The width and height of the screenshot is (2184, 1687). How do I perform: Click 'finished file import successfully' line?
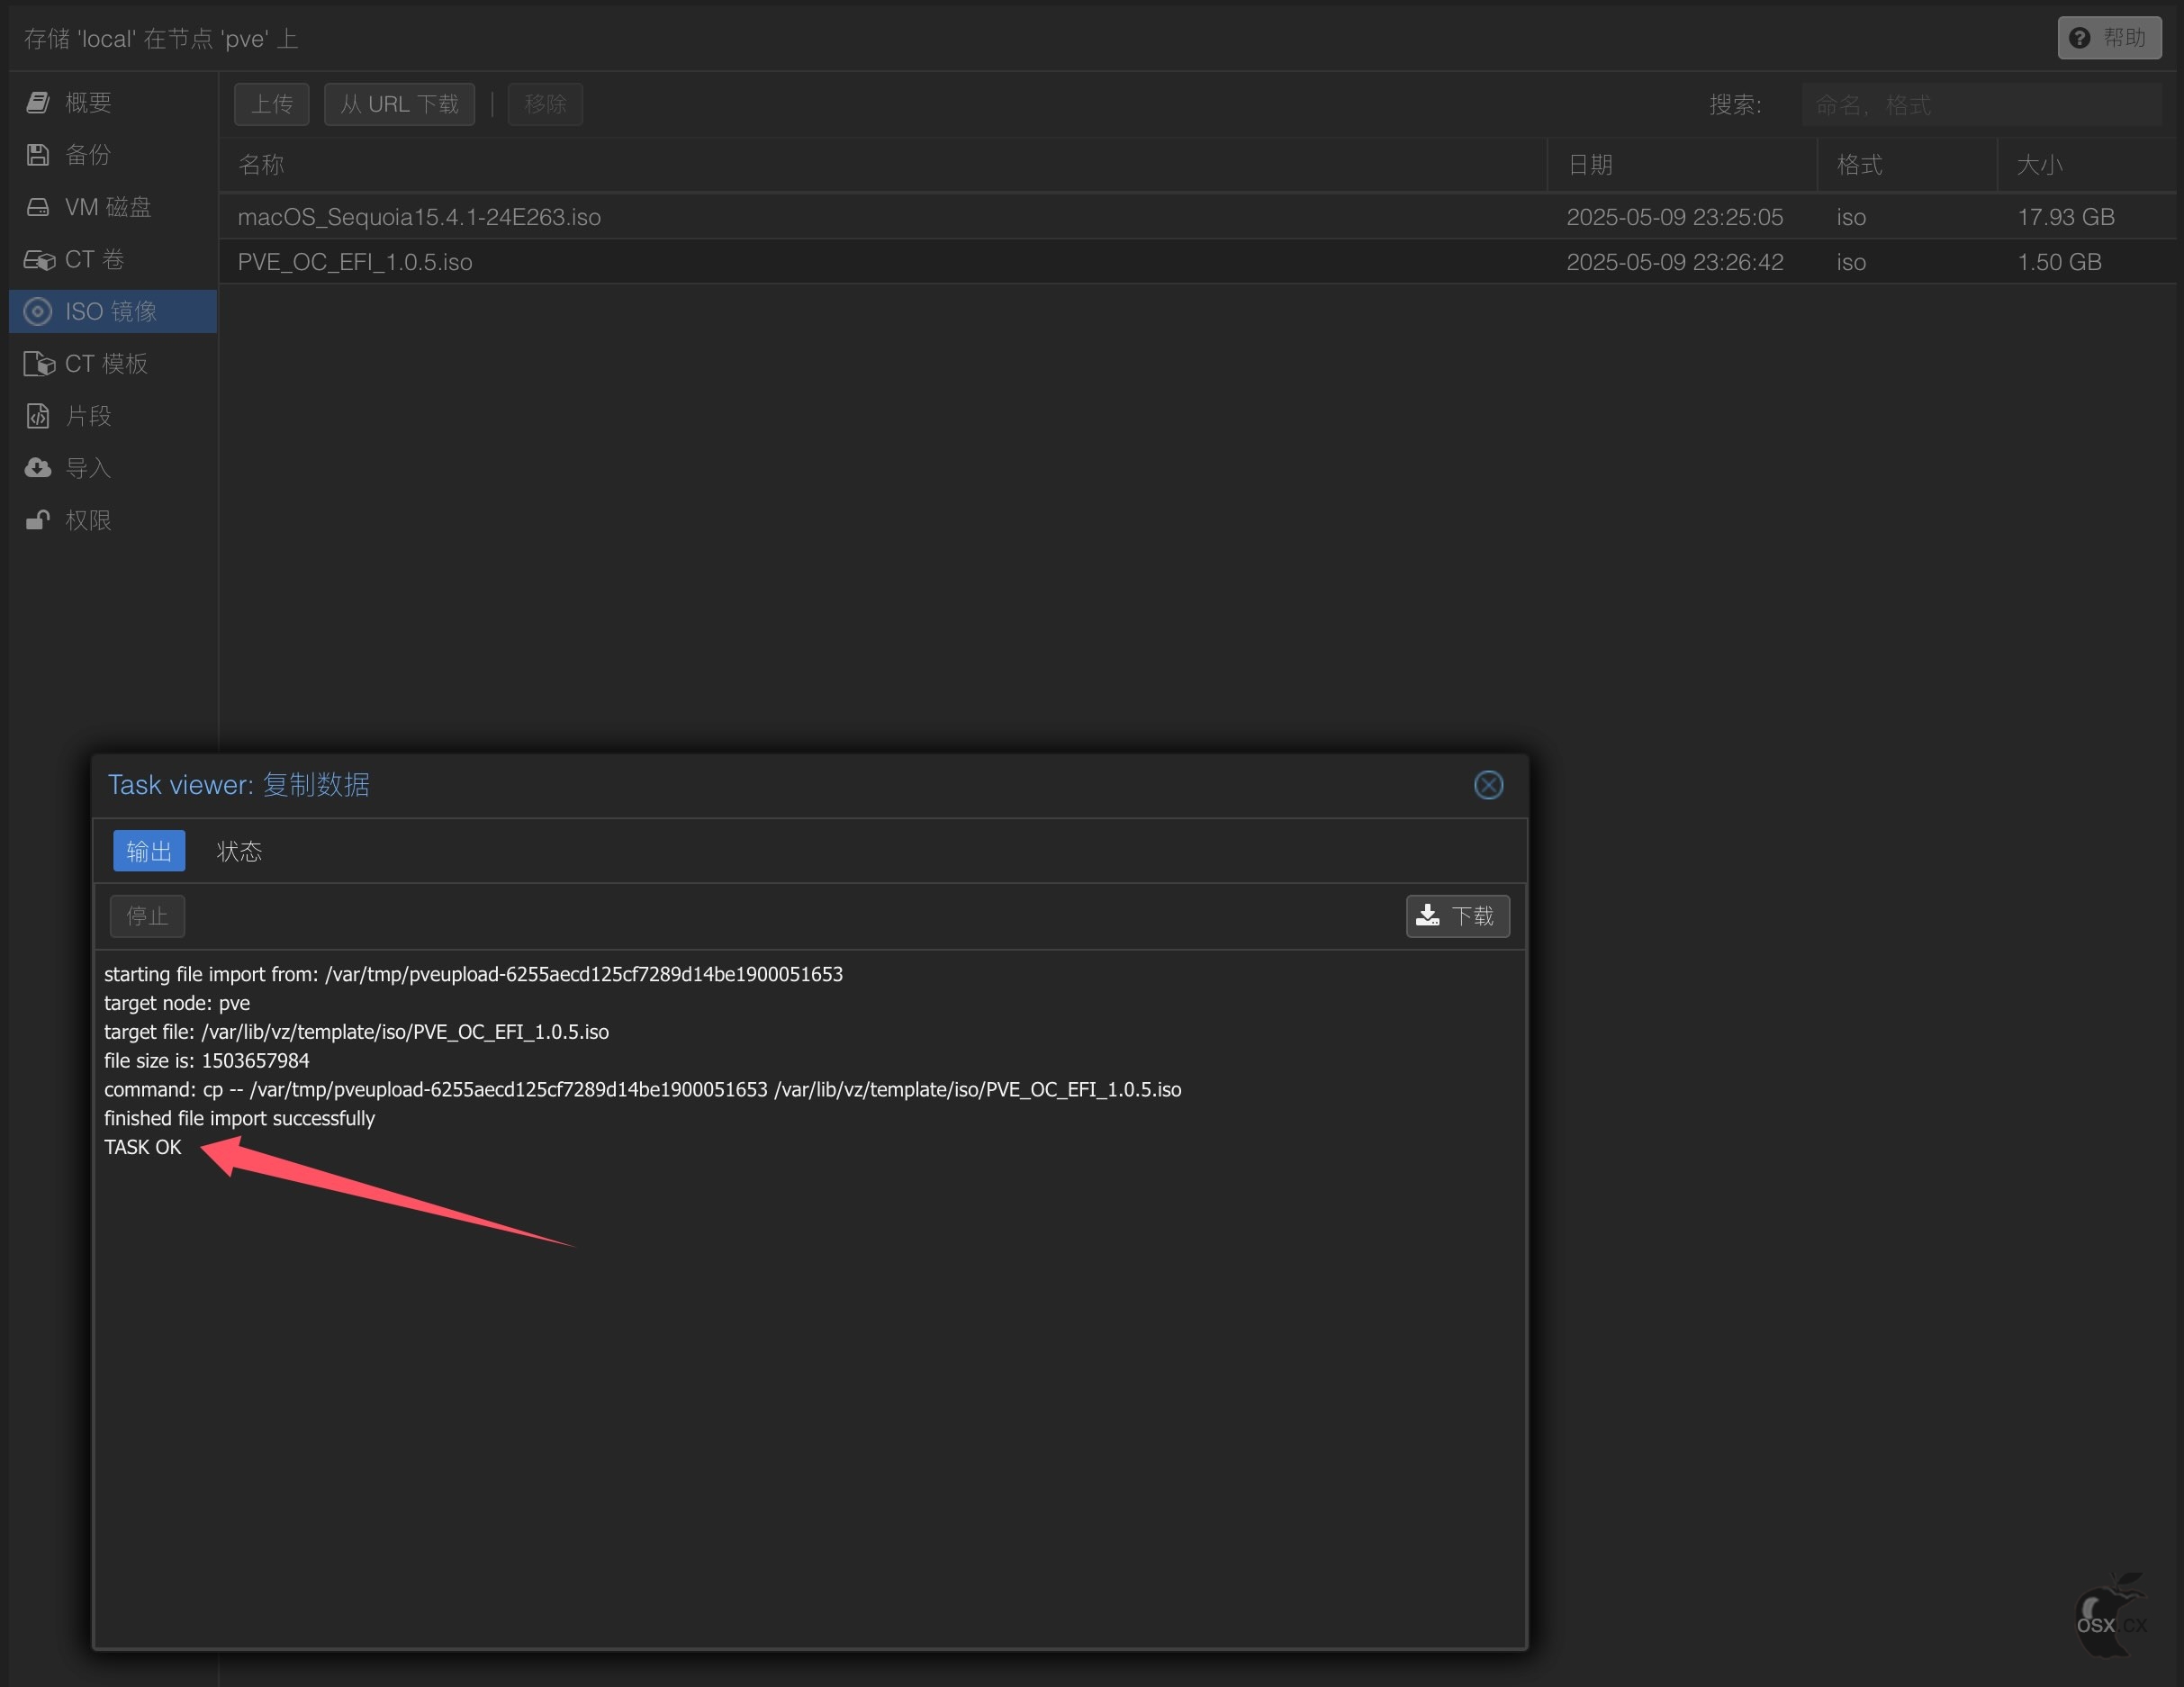[239, 1118]
